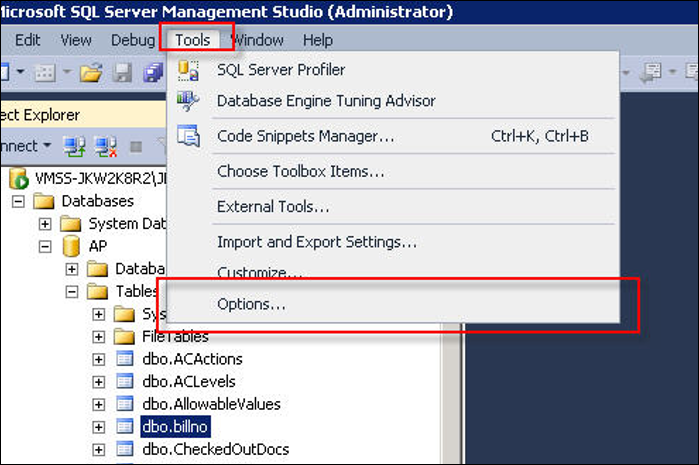Expand the System Tables folder node

tap(99, 314)
